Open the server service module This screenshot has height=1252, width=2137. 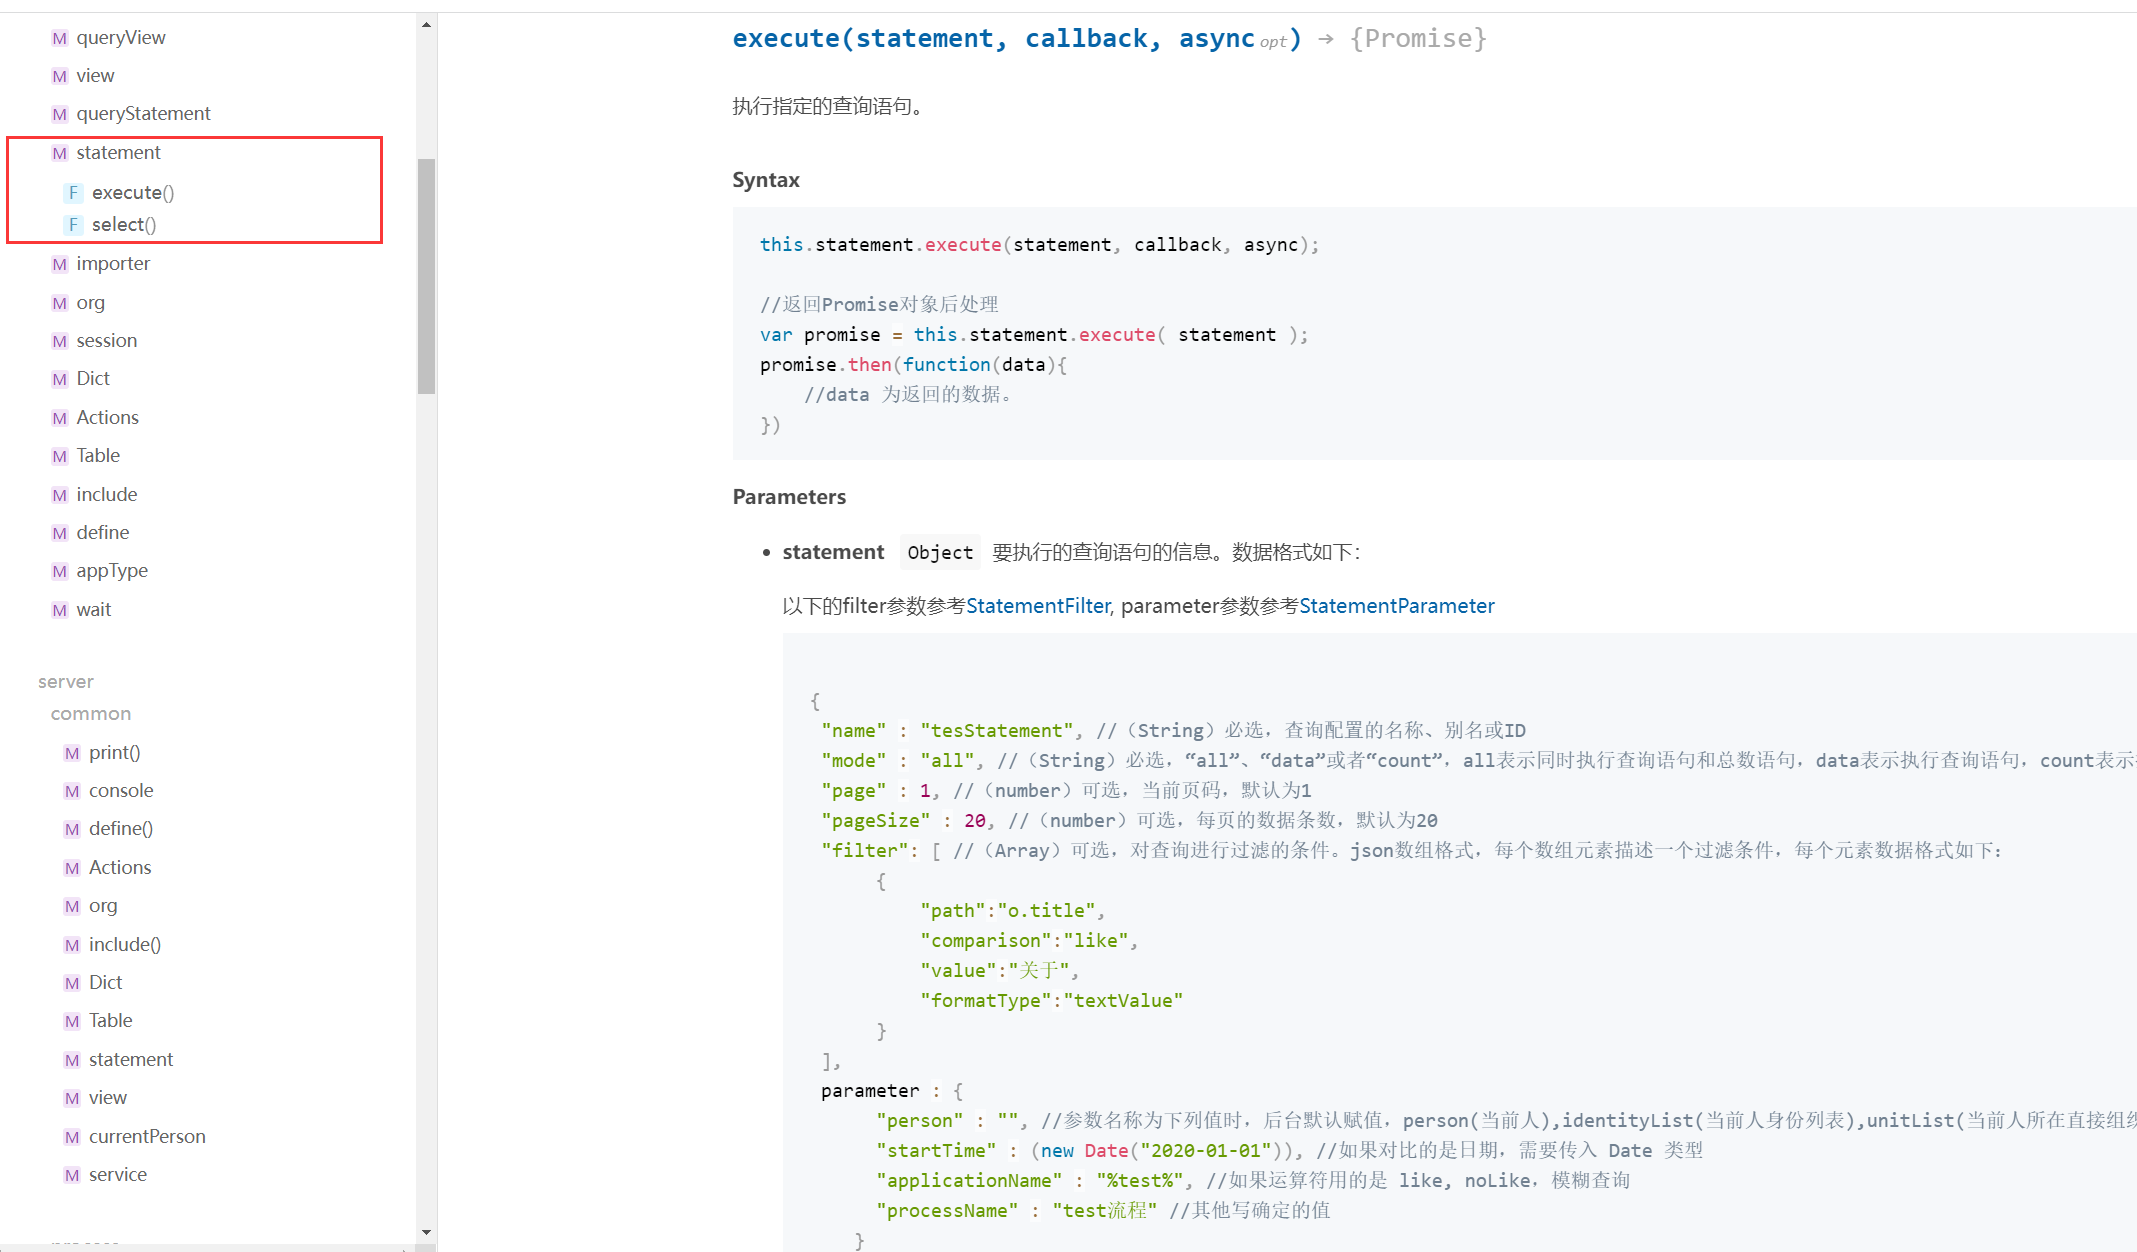117,1175
